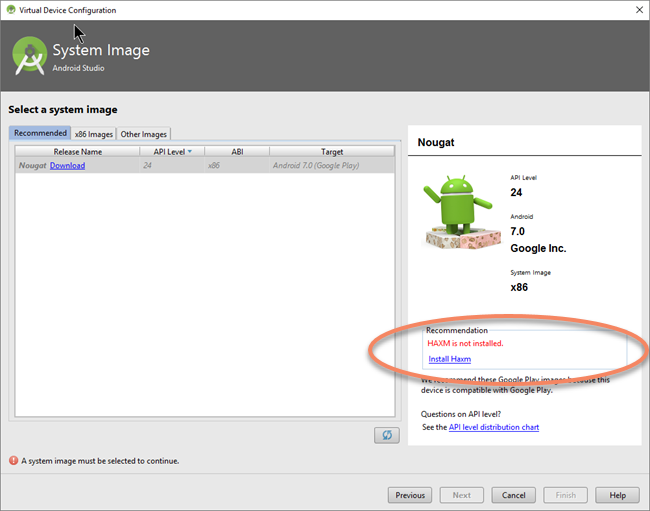This screenshot has height=511, width=650.
Task: Open the Other Images tab
Action: 143,134
